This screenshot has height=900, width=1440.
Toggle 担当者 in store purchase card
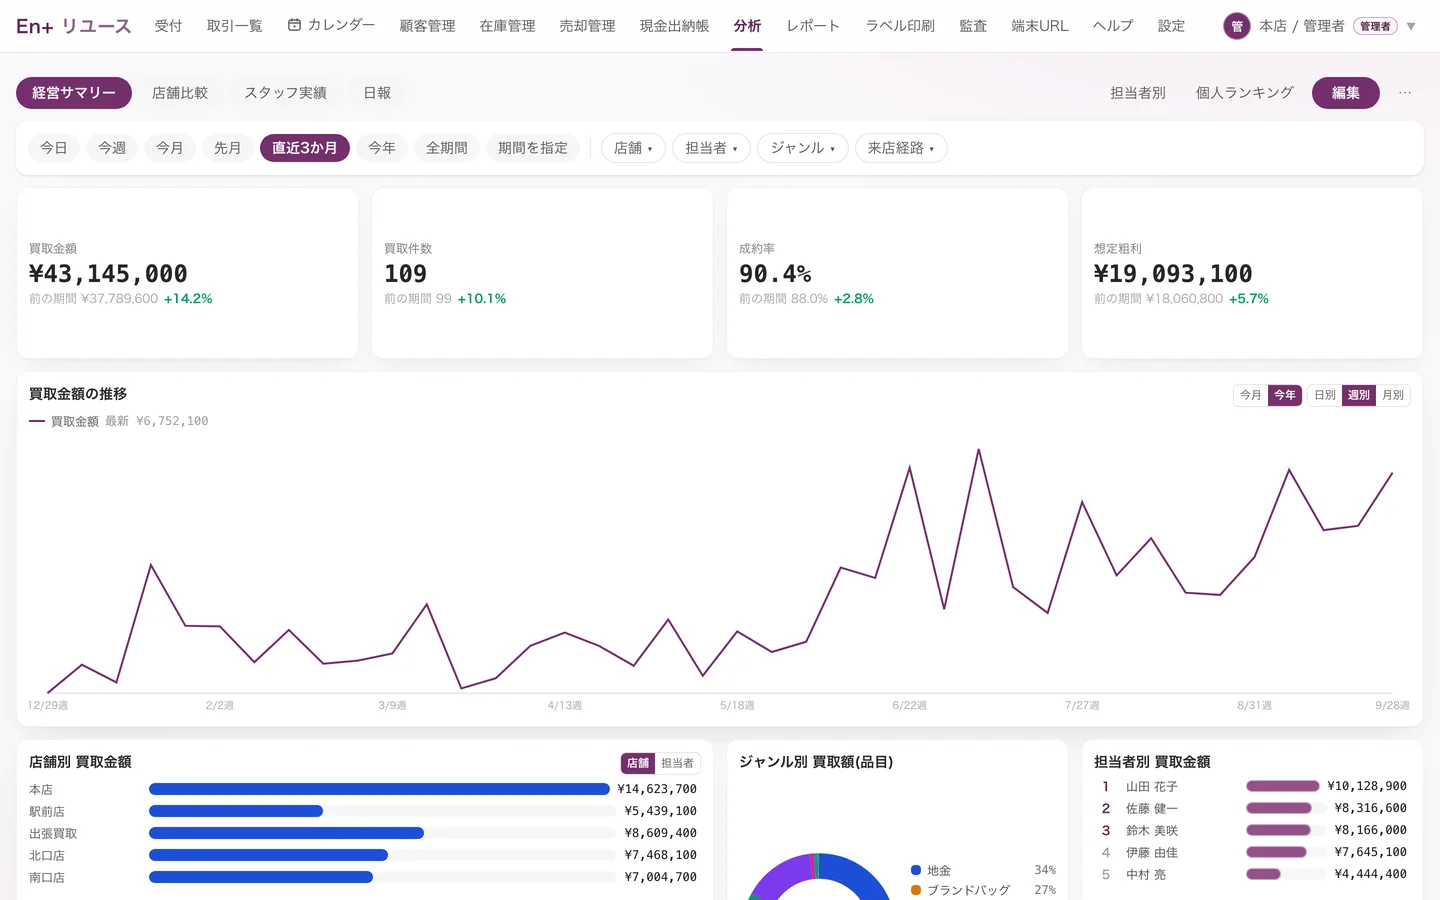click(677, 763)
